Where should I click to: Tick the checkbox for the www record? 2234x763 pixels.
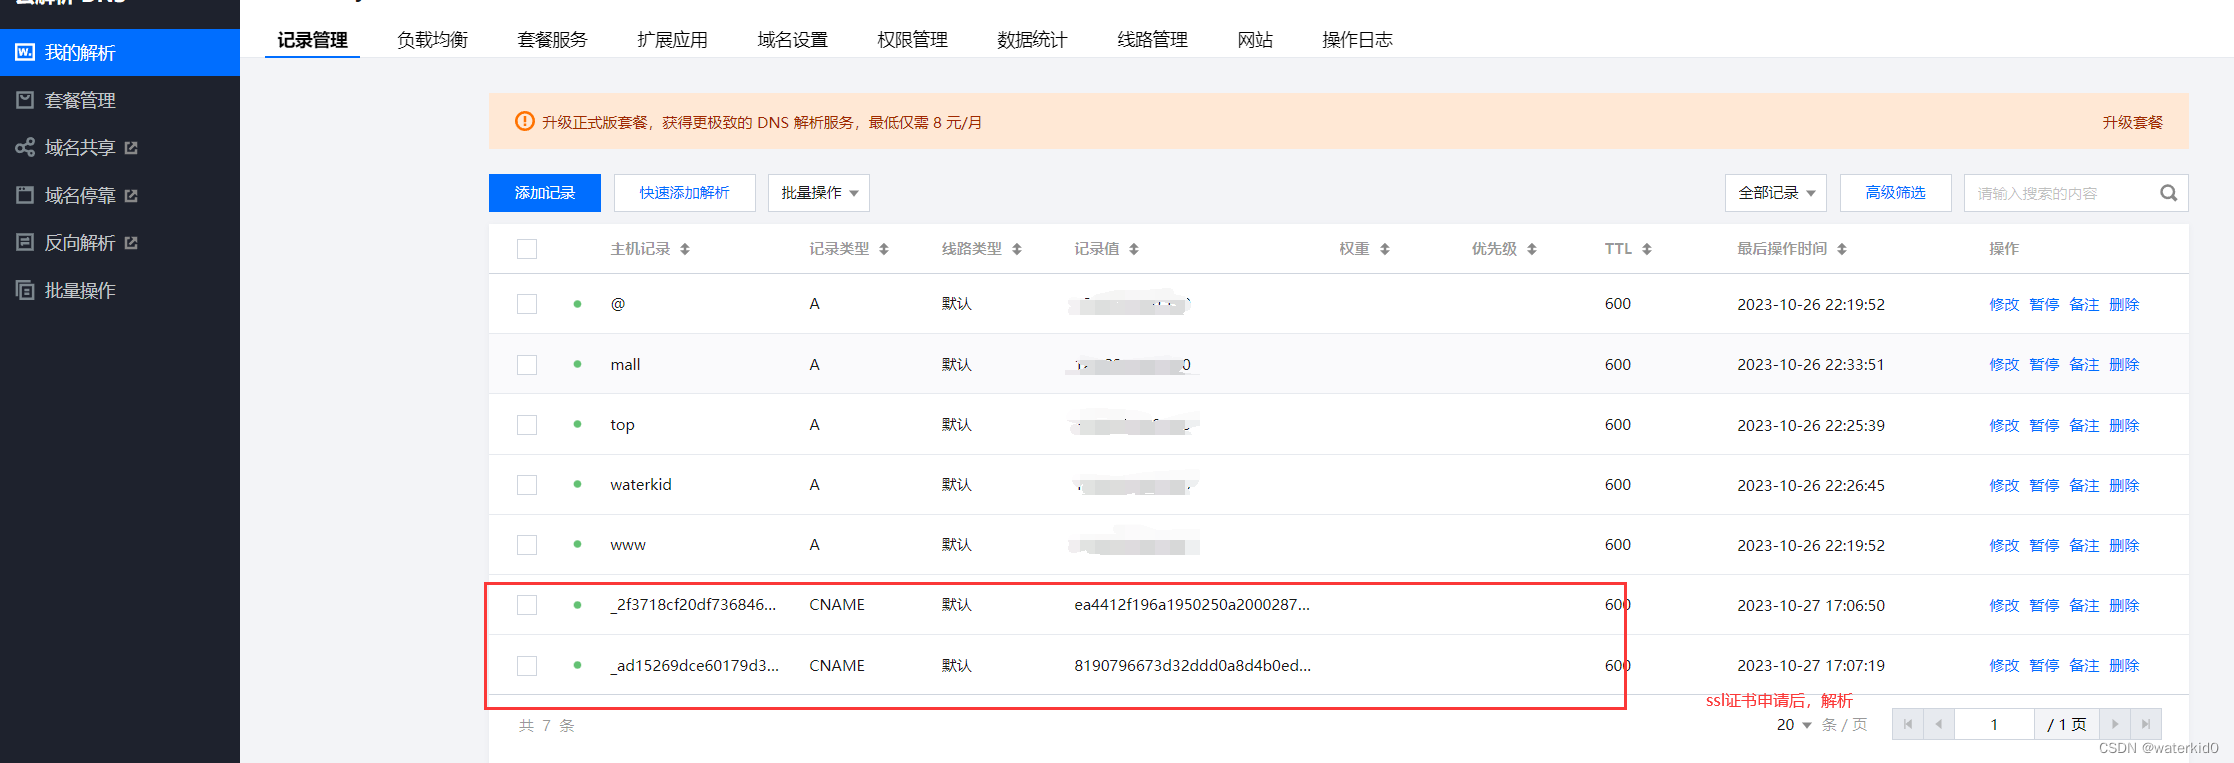click(527, 545)
